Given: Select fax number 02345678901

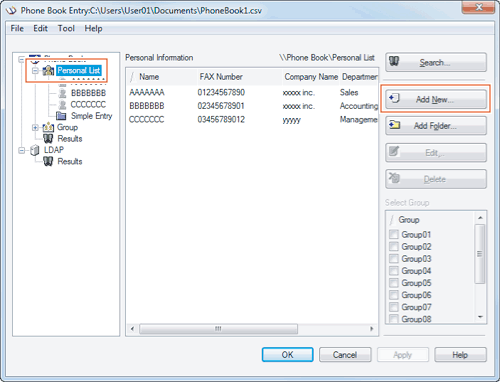Looking at the screenshot, I should click(x=221, y=106).
